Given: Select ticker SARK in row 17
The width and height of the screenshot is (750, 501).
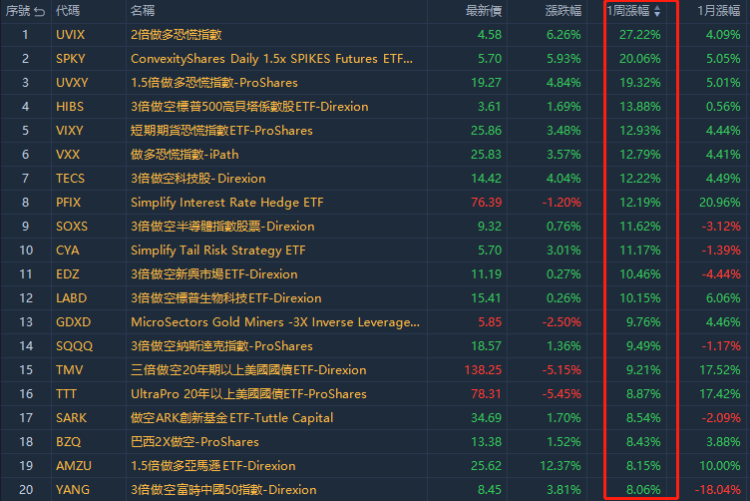Looking at the screenshot, I should click(x=71, y=418).
